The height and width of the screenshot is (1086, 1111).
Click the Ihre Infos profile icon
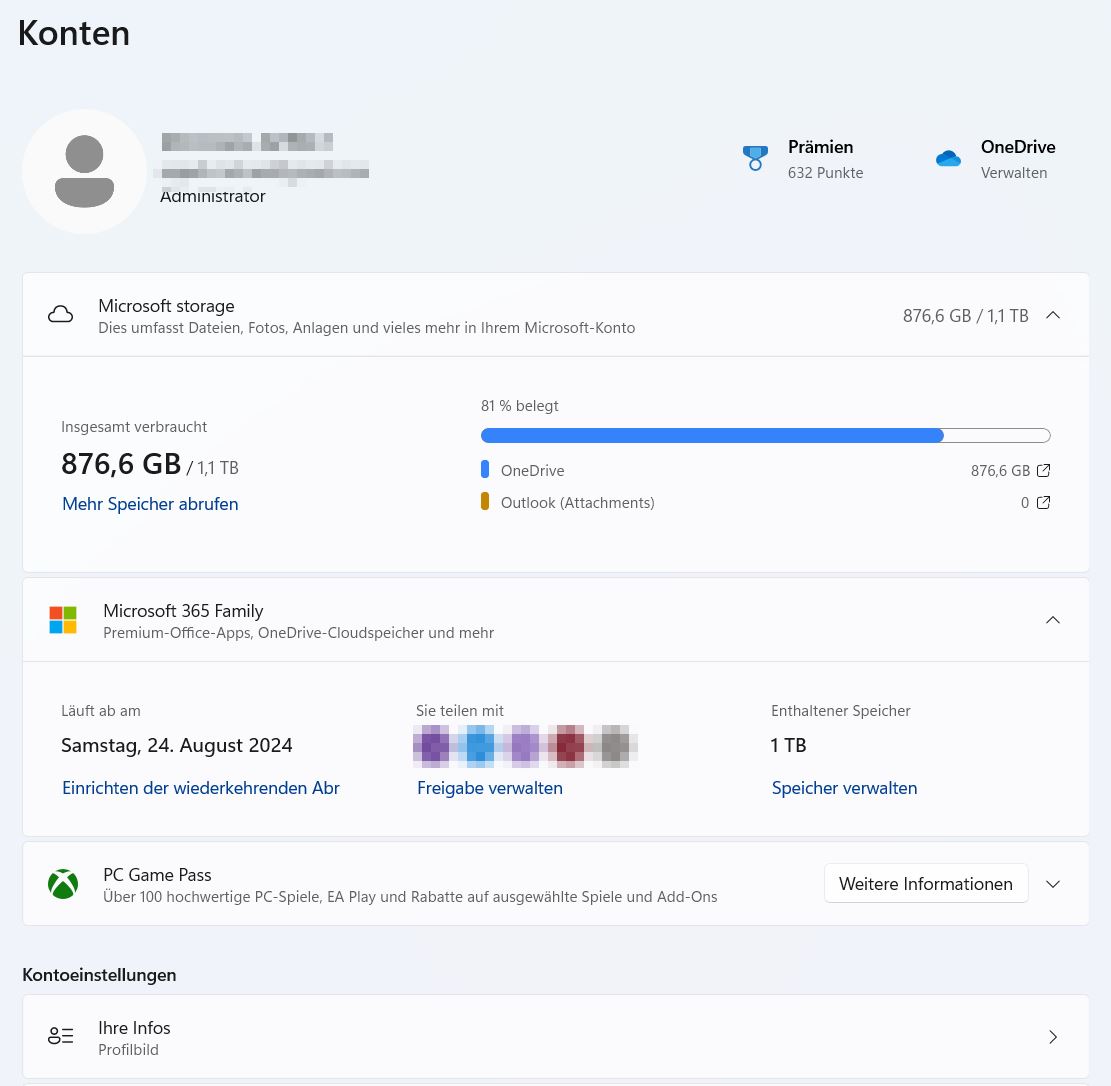tap(61, 1036)
